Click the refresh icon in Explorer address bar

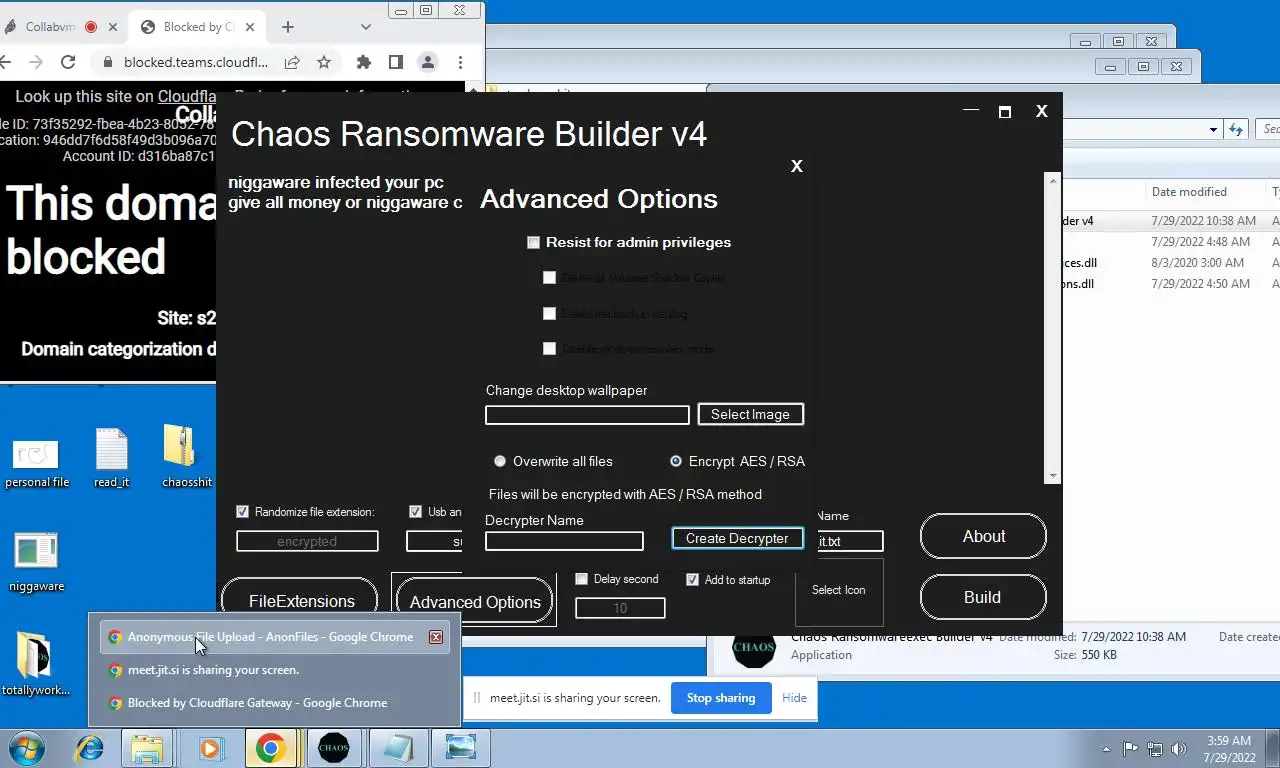pos(1236,129)
